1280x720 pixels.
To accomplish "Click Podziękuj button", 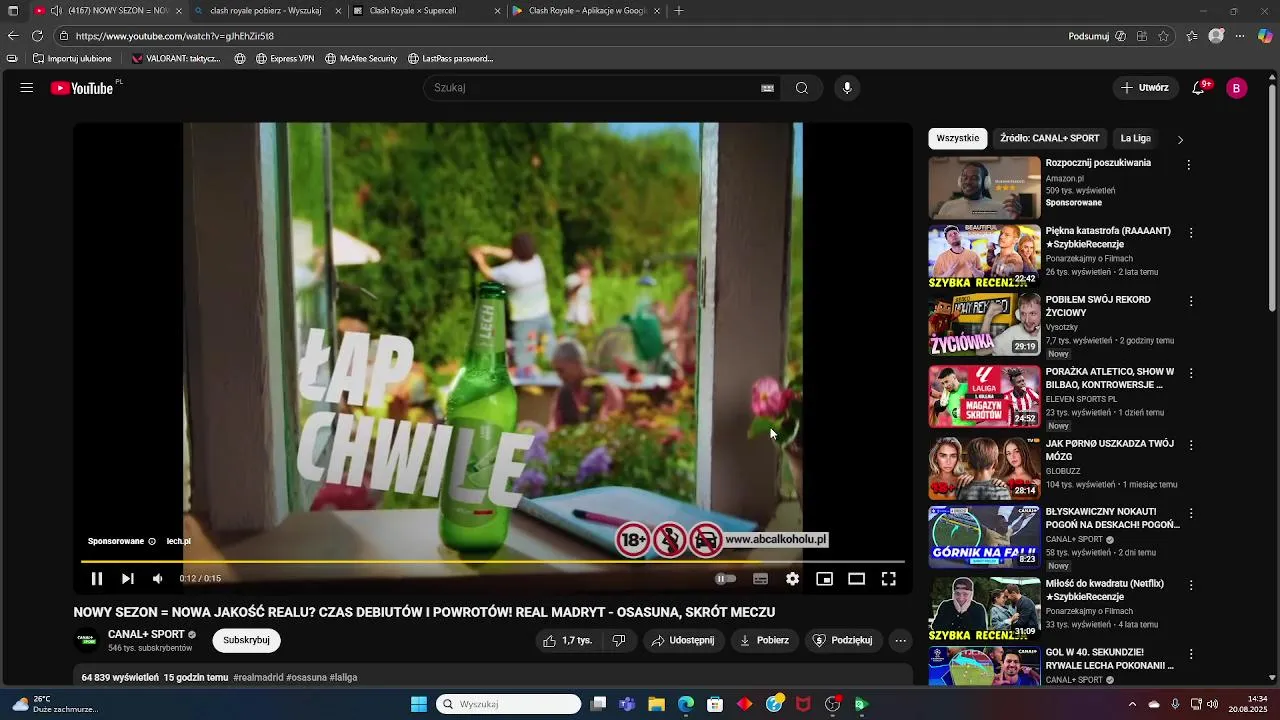I will [843, 640].
